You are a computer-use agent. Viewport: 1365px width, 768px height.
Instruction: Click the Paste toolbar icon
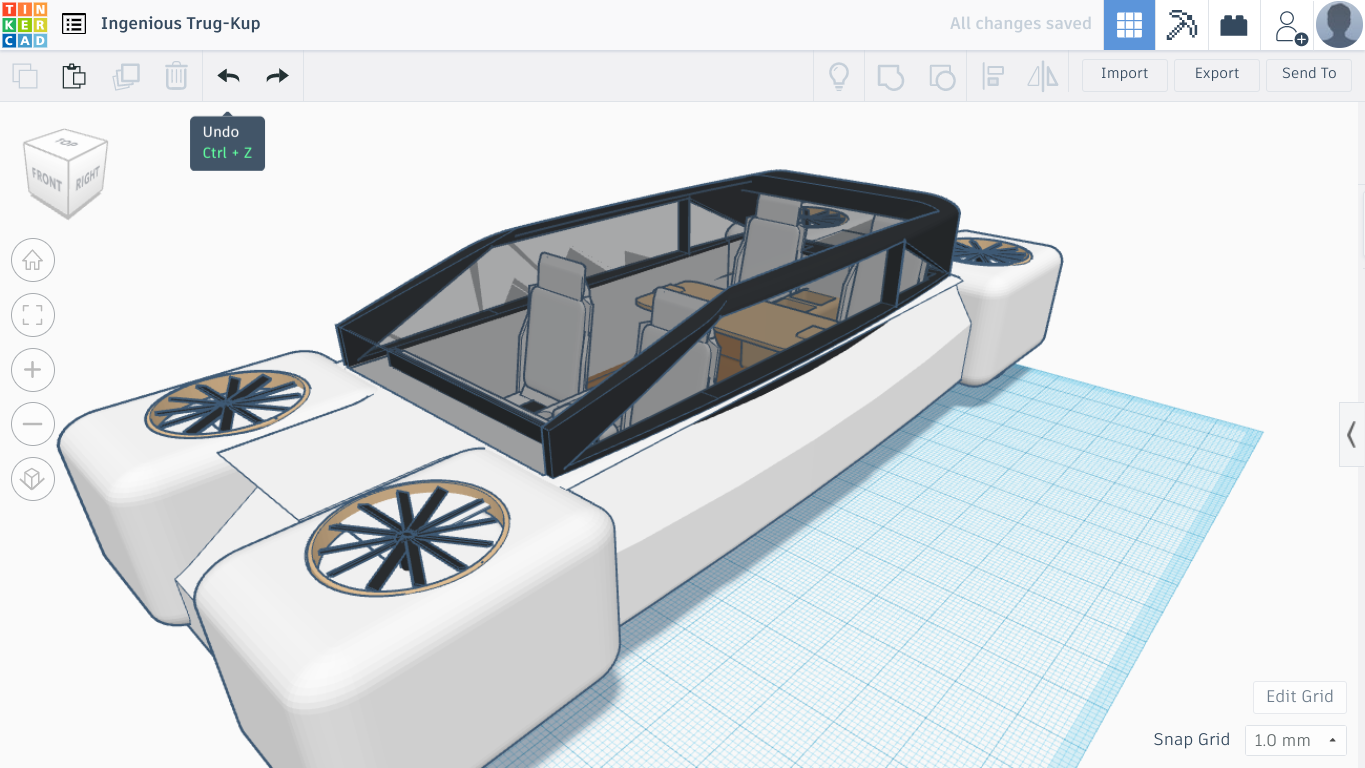click(x=74, y=76)
